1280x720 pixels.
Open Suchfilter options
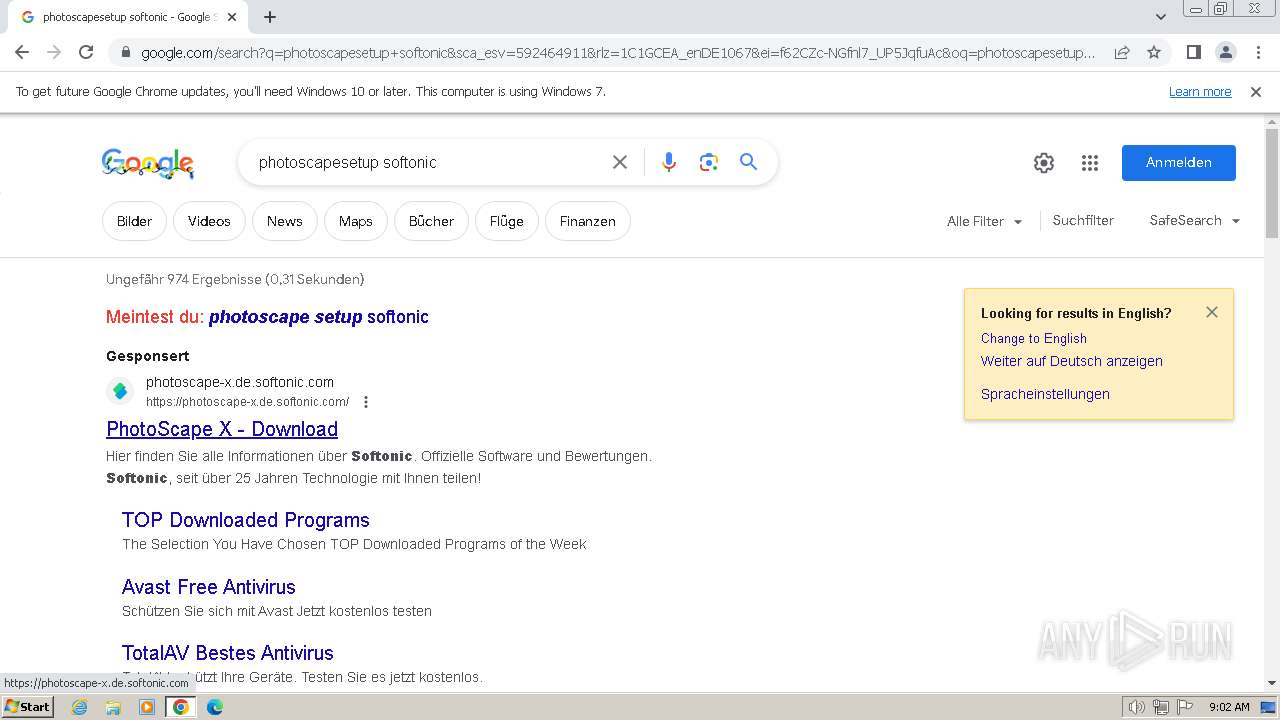pos(1083,220)
